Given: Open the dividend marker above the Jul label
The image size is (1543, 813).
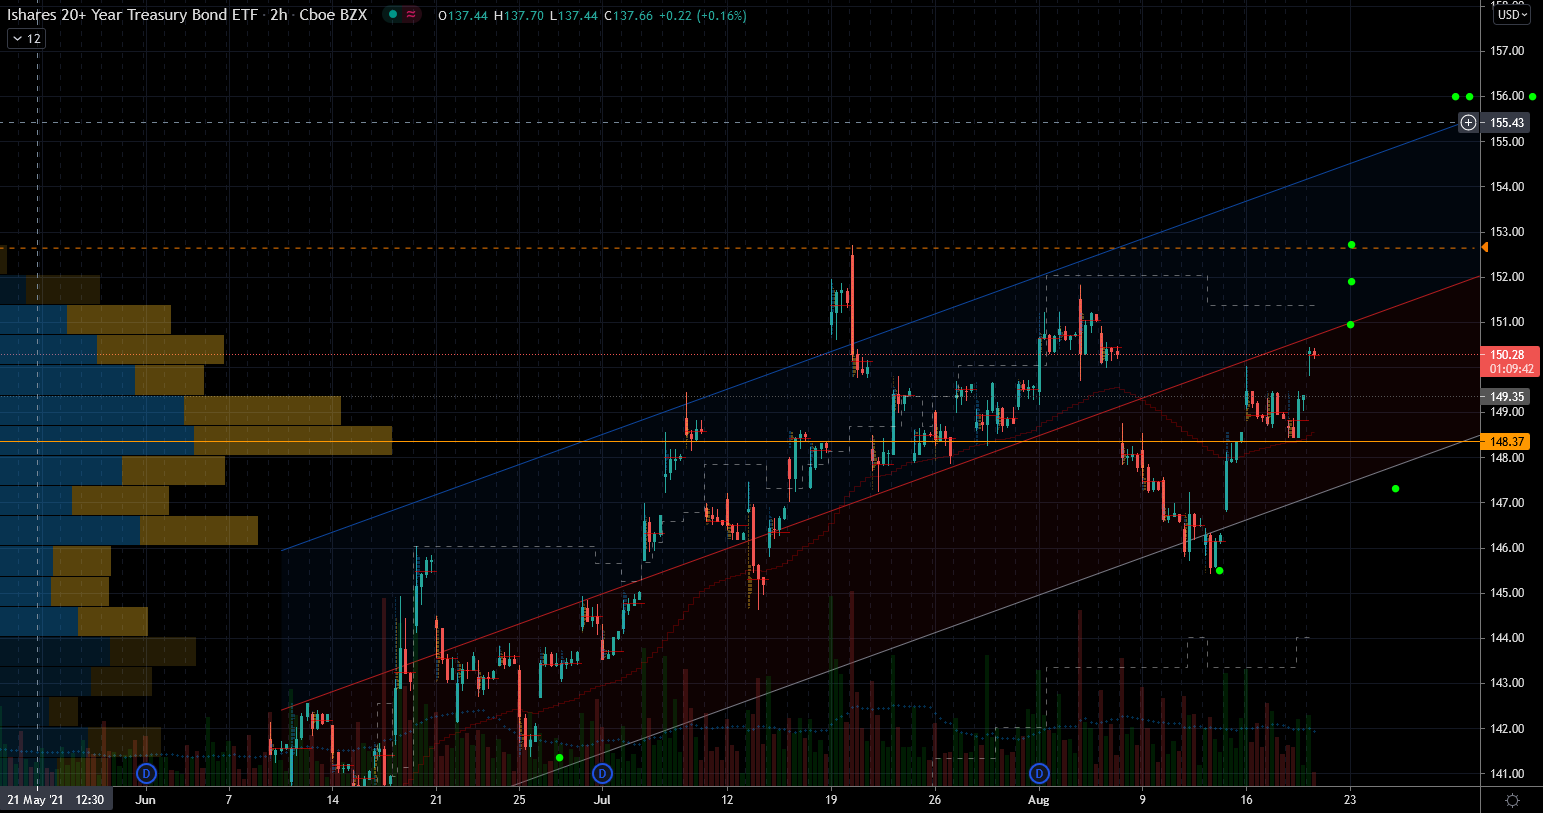Looking at the screenshot, I should pos(602,773).
